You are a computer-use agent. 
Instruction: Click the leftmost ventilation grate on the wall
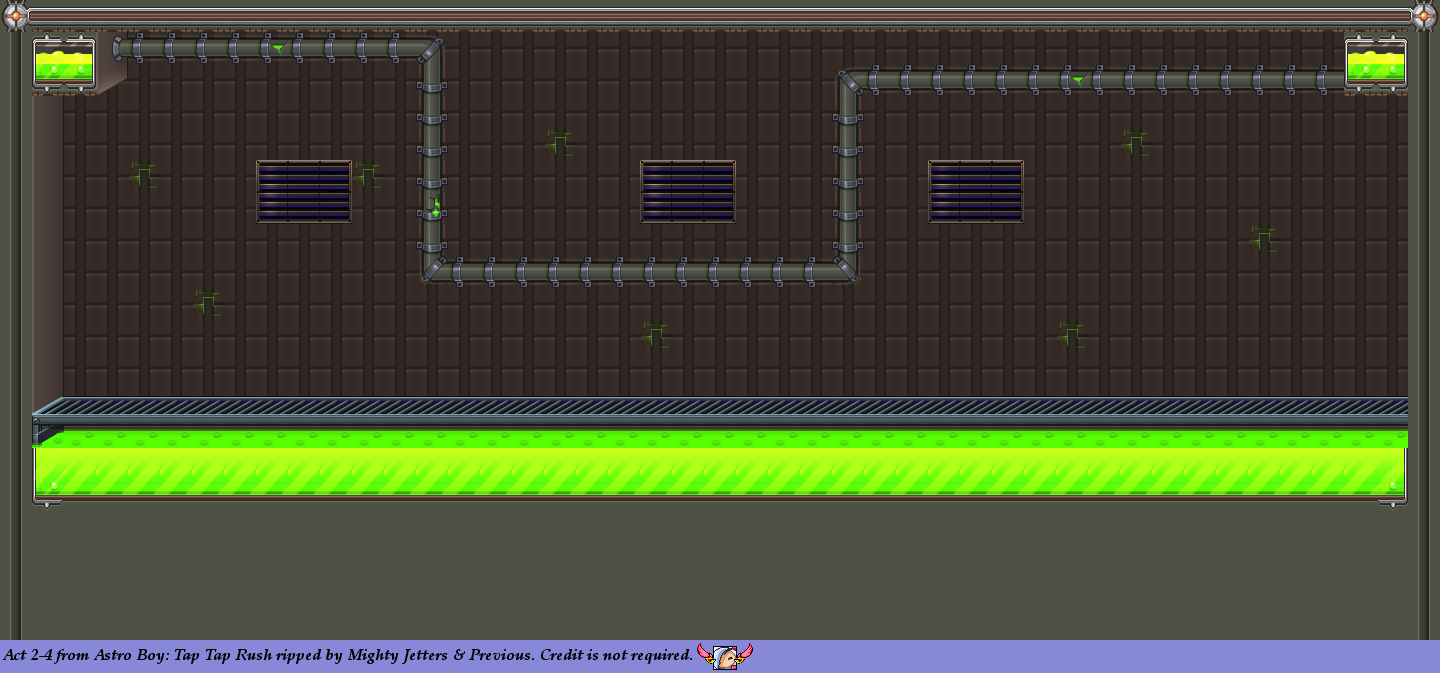[x=304, y=191]
